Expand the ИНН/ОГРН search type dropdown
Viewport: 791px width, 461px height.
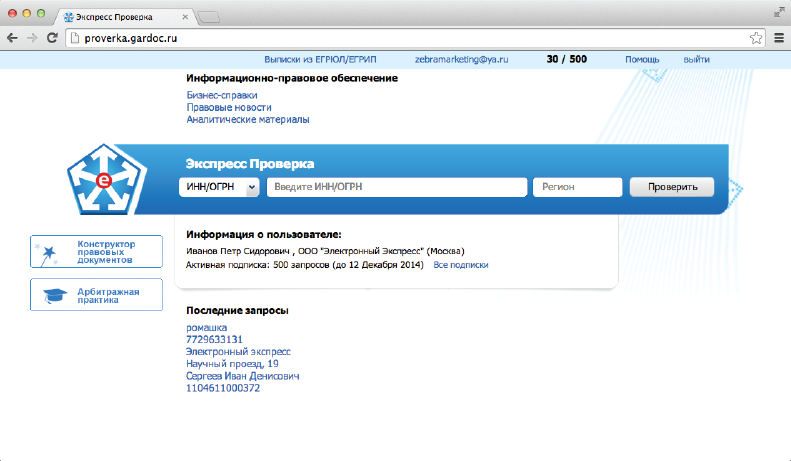pos(219,187)
